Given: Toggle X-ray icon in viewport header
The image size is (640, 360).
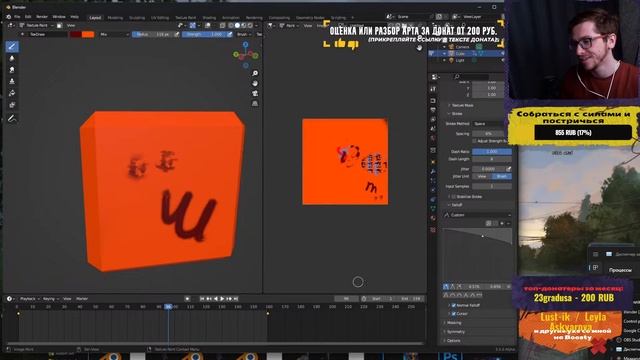Looking at the screenshot, I should (x=222, y=25).
